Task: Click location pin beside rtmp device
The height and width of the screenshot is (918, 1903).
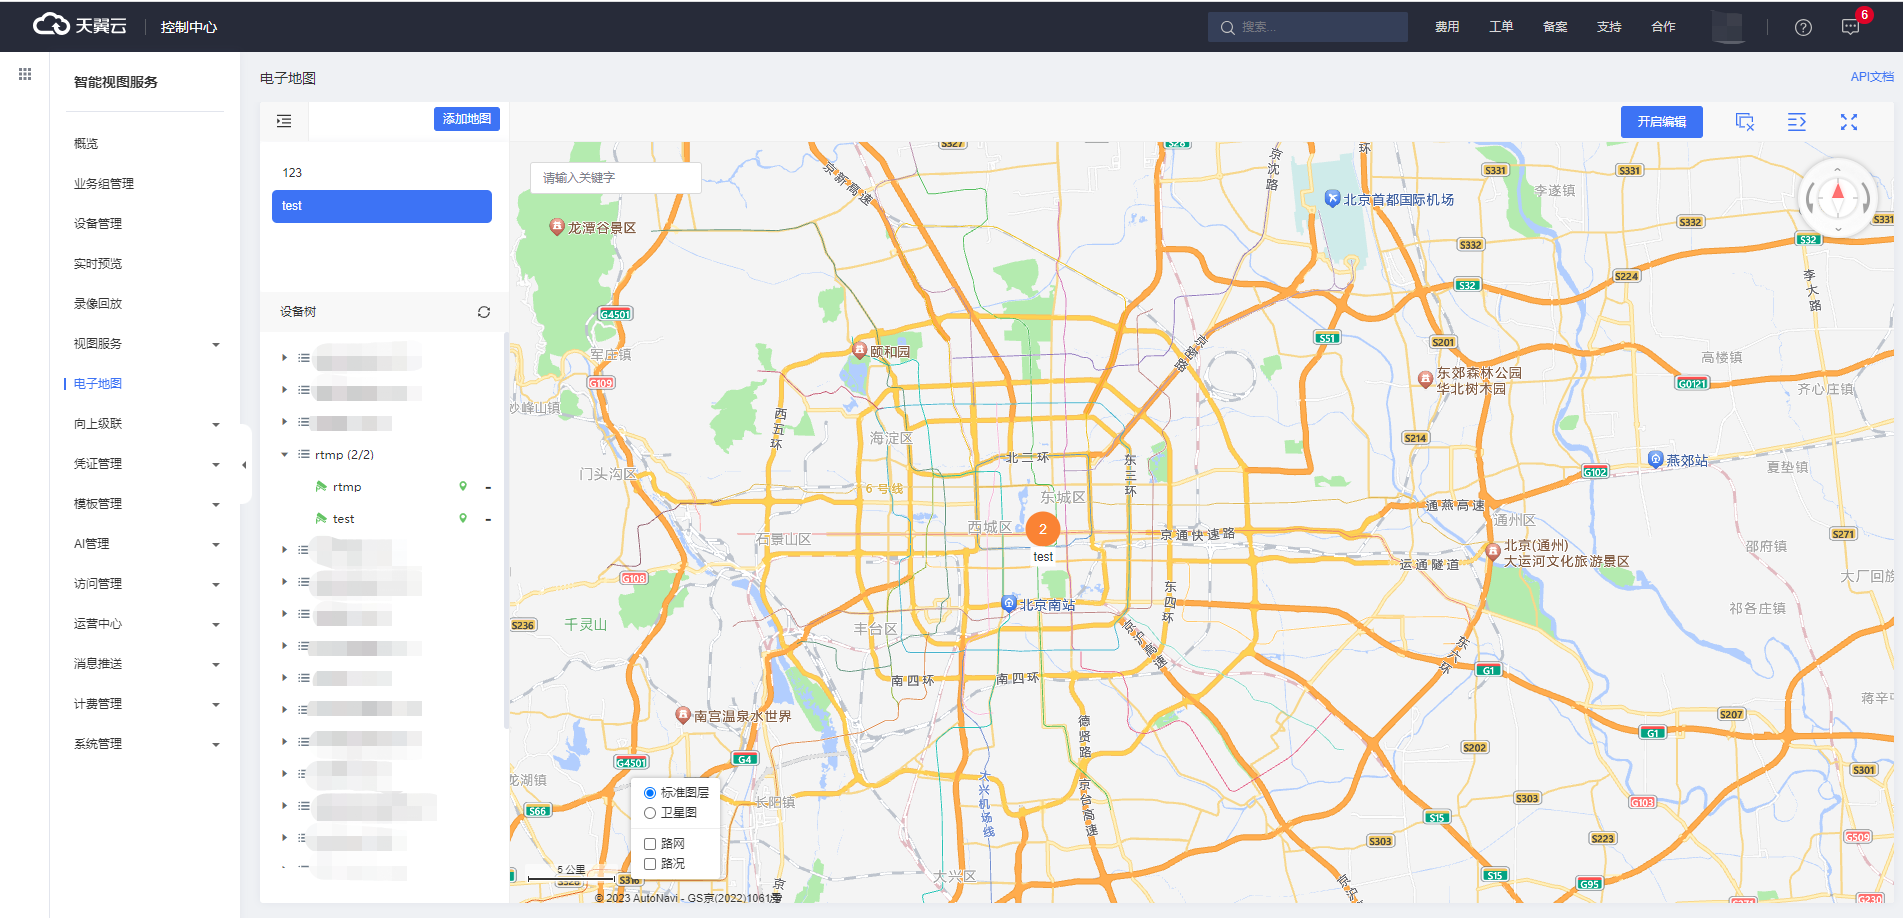Action: point(463,487)
